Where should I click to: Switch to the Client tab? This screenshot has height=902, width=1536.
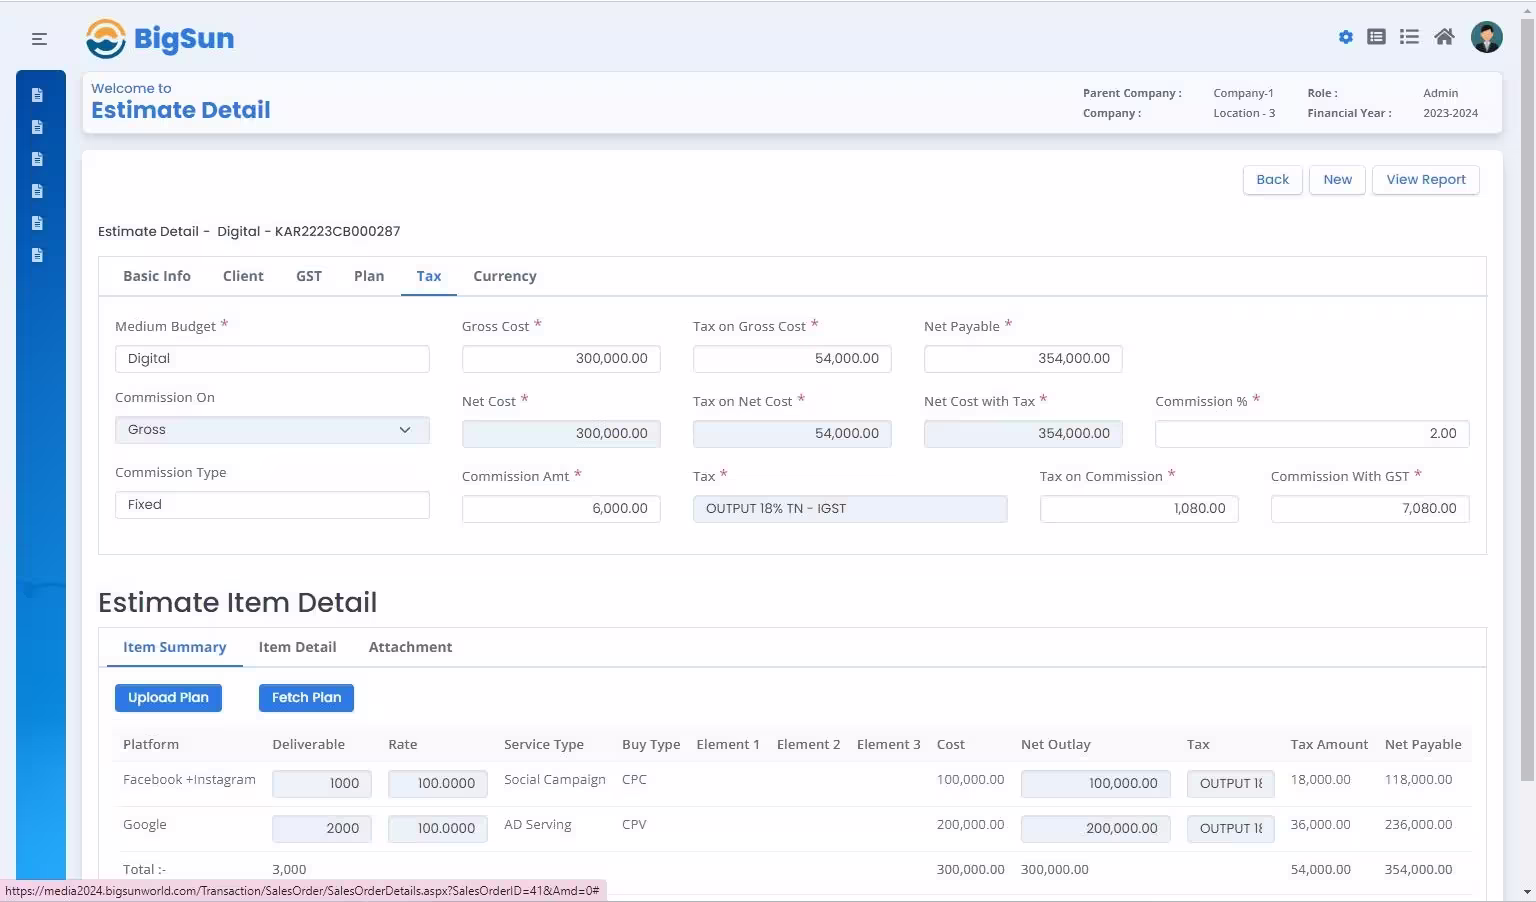pos(243,276)
